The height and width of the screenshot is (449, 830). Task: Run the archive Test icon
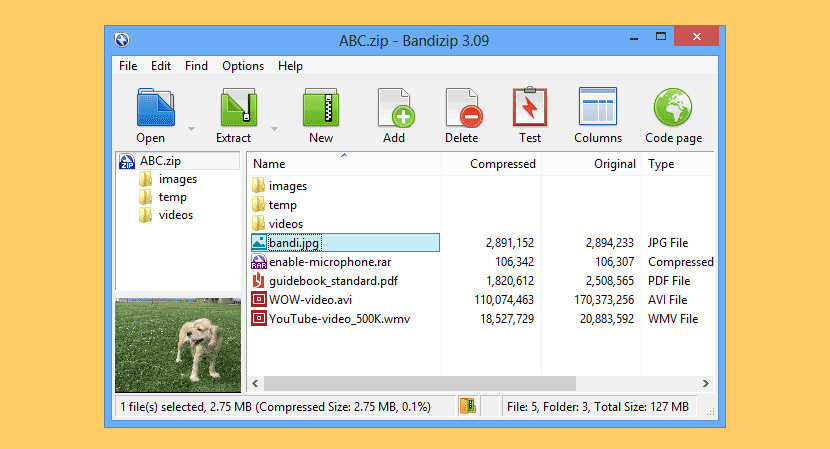point(529,108)
